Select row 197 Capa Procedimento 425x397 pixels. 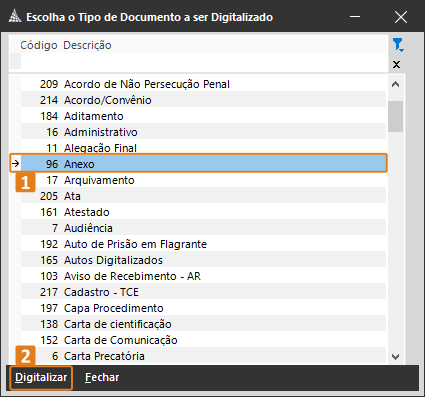203,308
